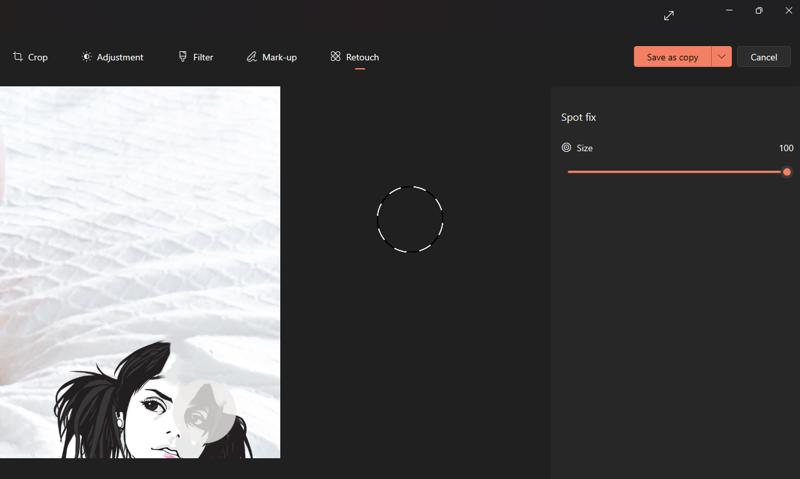Open the Filter tab

(x=196, y=57)
